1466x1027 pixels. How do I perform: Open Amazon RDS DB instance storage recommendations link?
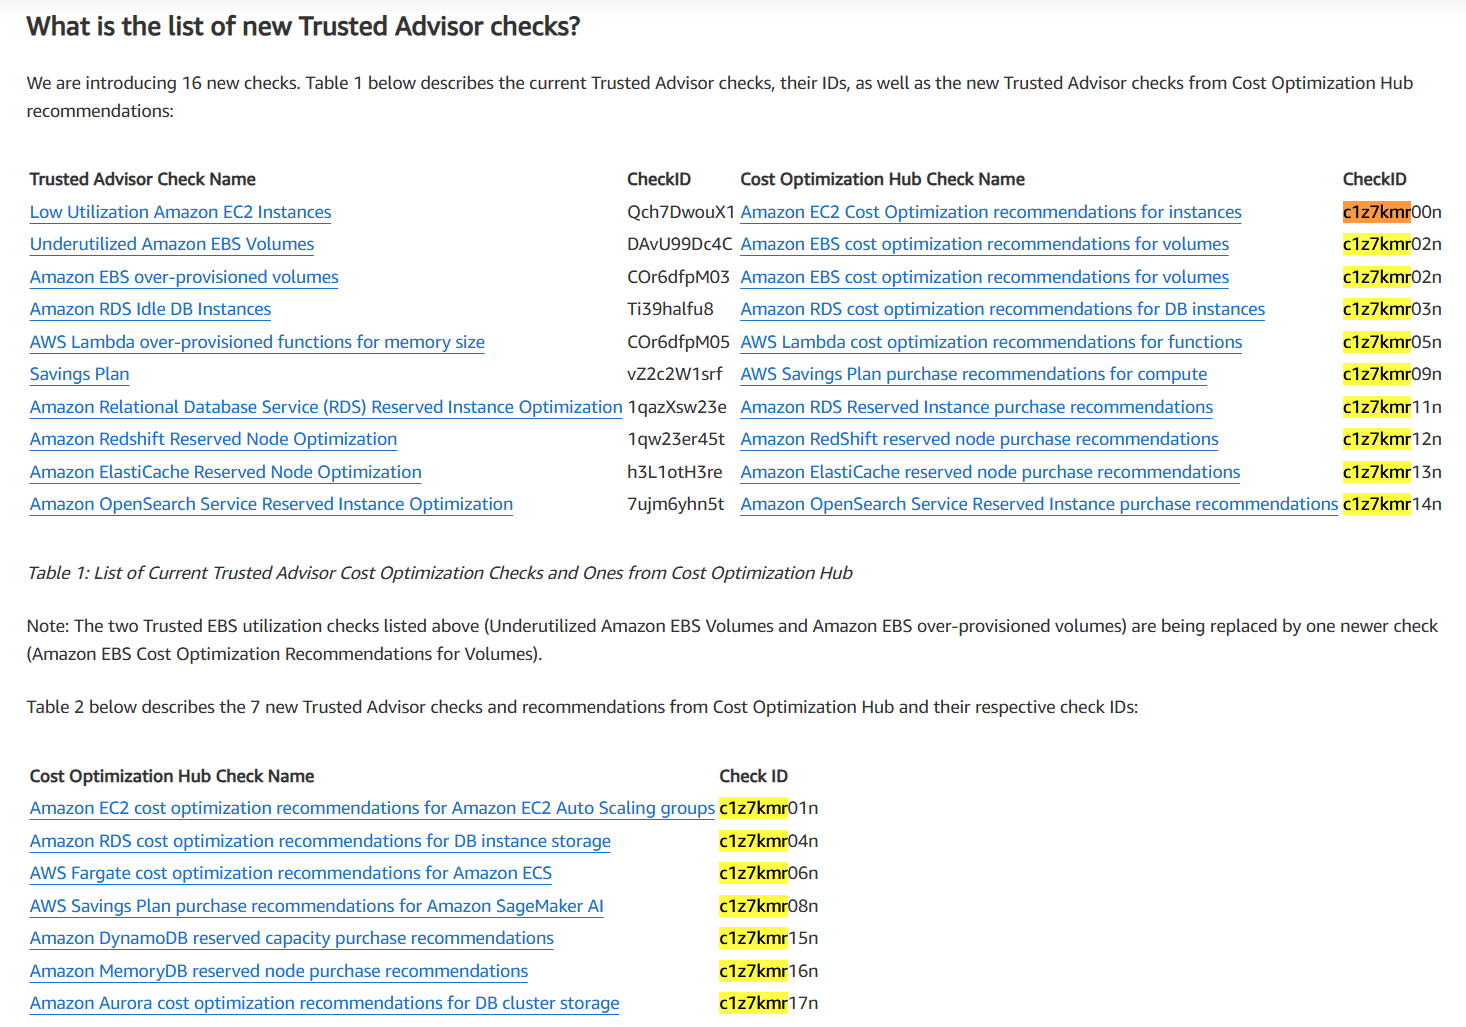[320, 841]
